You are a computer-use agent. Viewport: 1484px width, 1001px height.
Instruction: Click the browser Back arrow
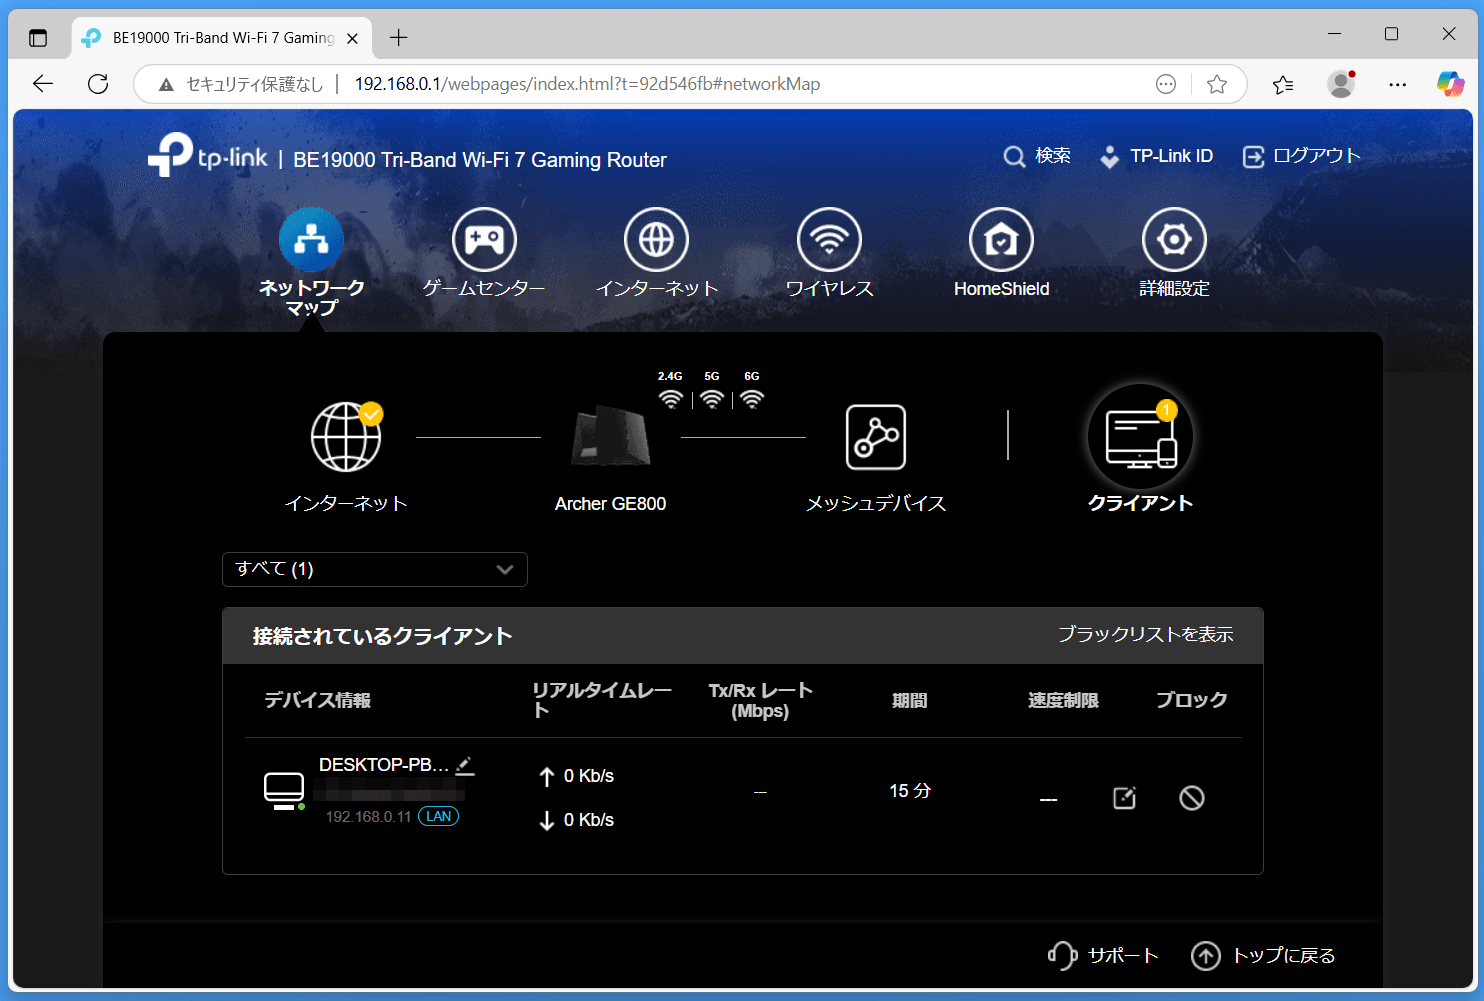43,84
